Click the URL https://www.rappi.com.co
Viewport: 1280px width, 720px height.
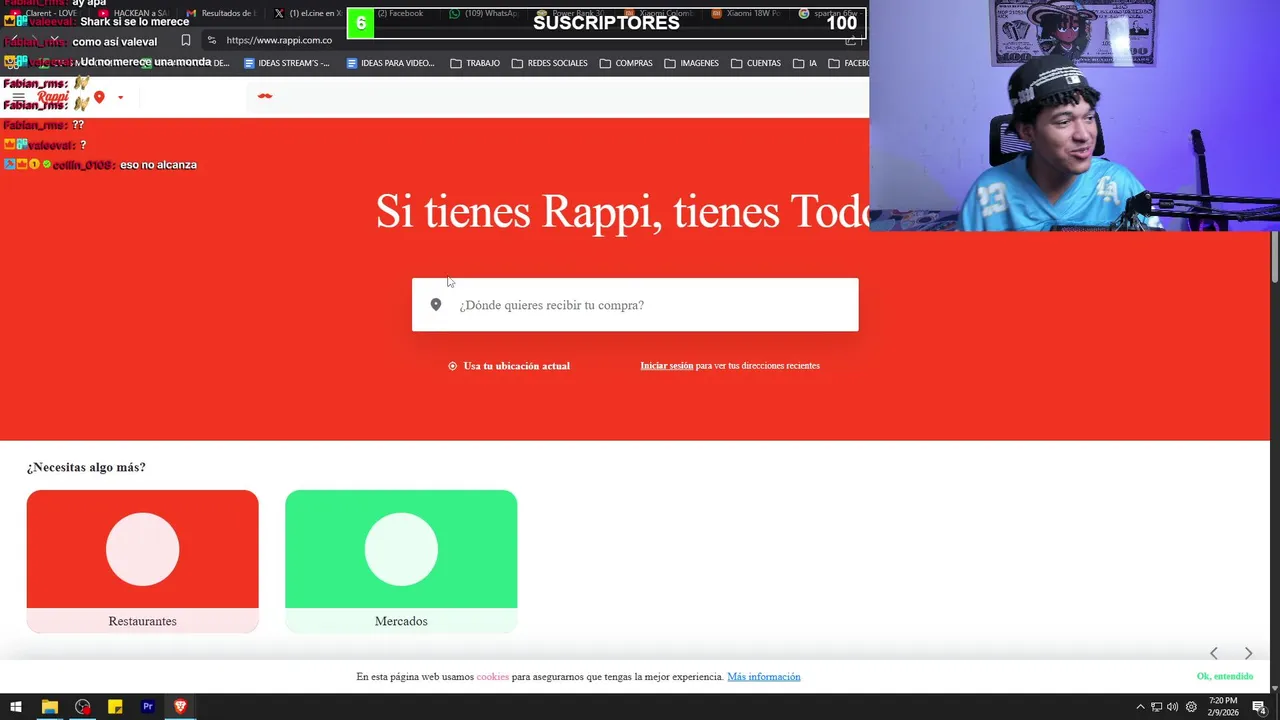(279, 40)
